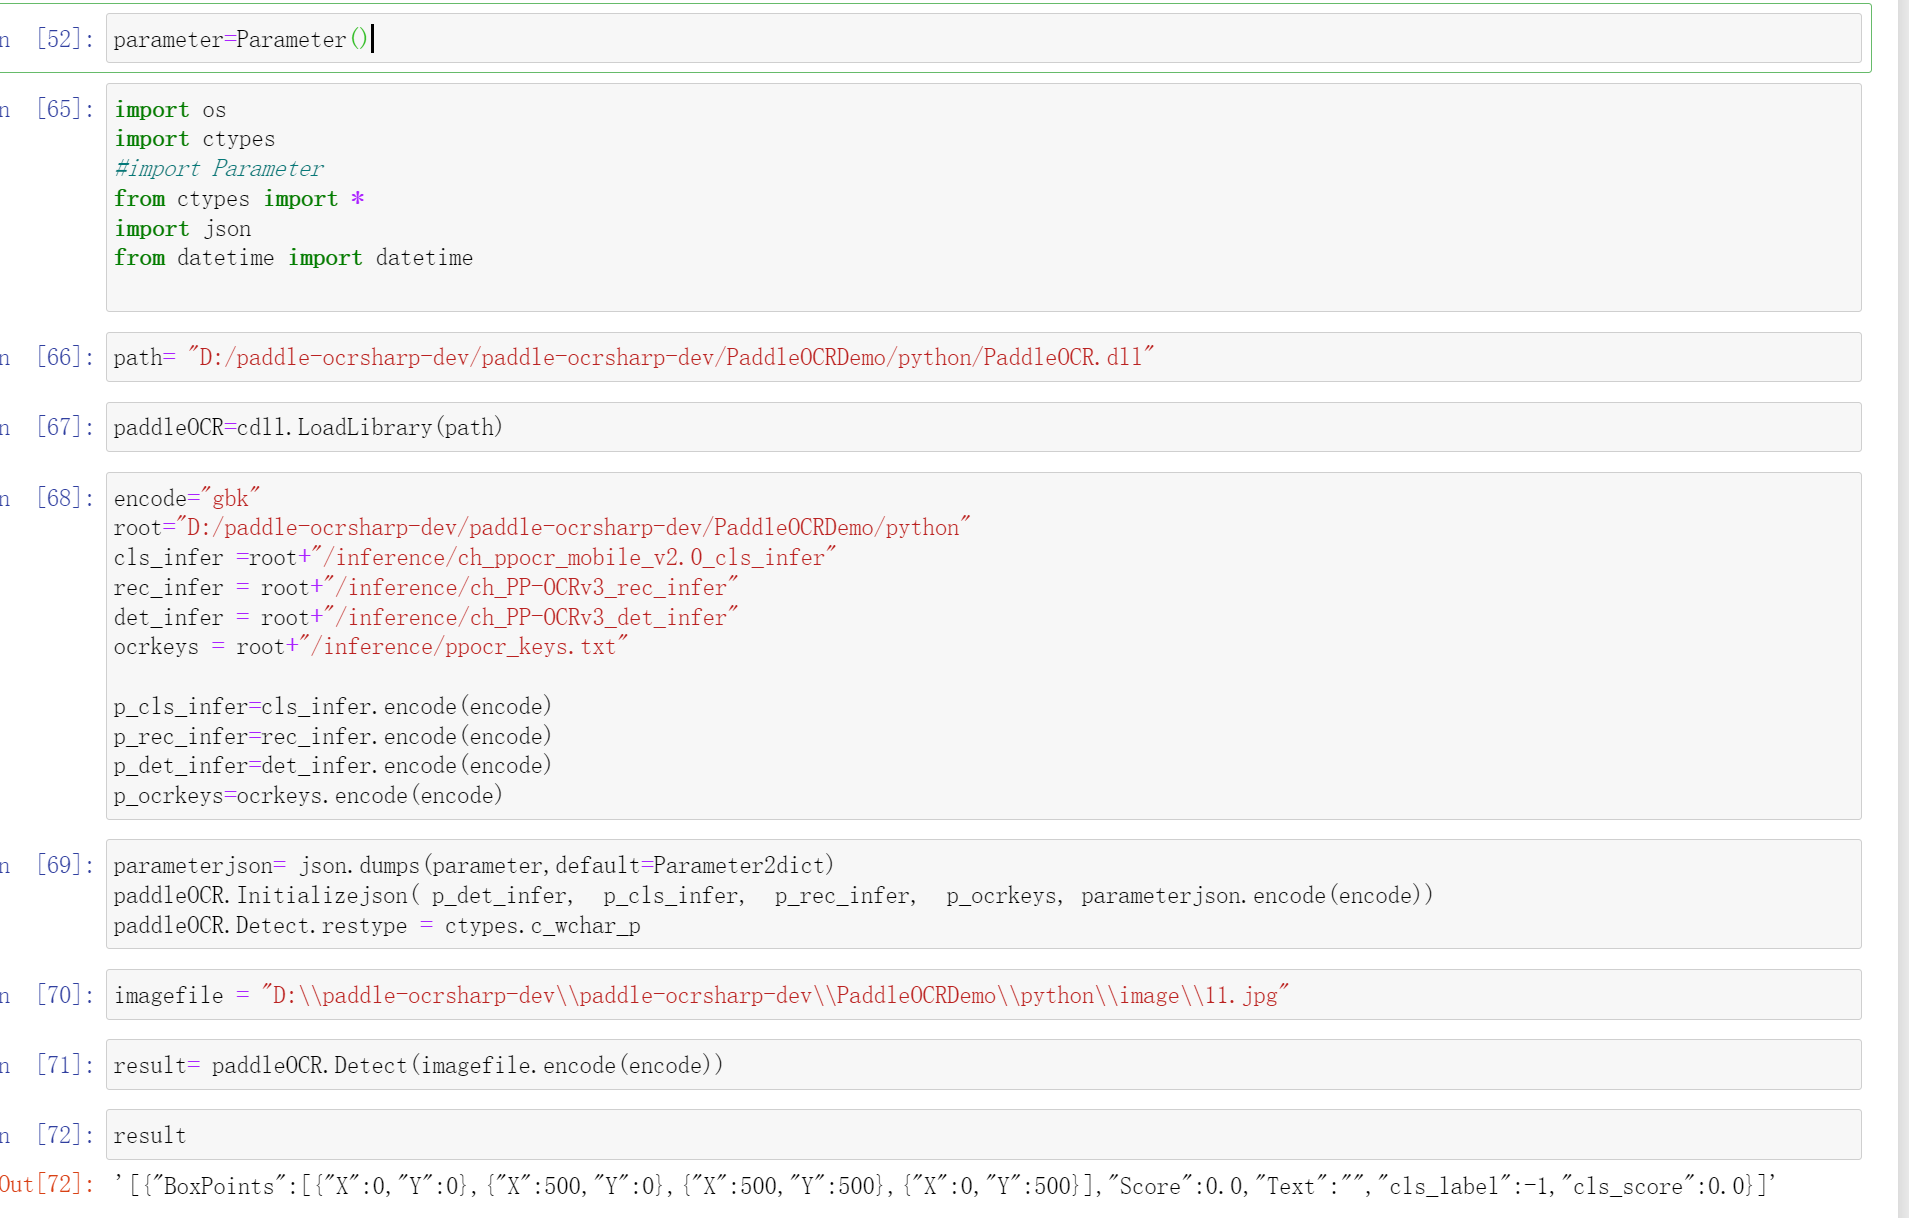Image resolution: width=1909 pixels, height=1218 pixels.
Task: Click the #import Parameter comment
Action: click(219, 168)
